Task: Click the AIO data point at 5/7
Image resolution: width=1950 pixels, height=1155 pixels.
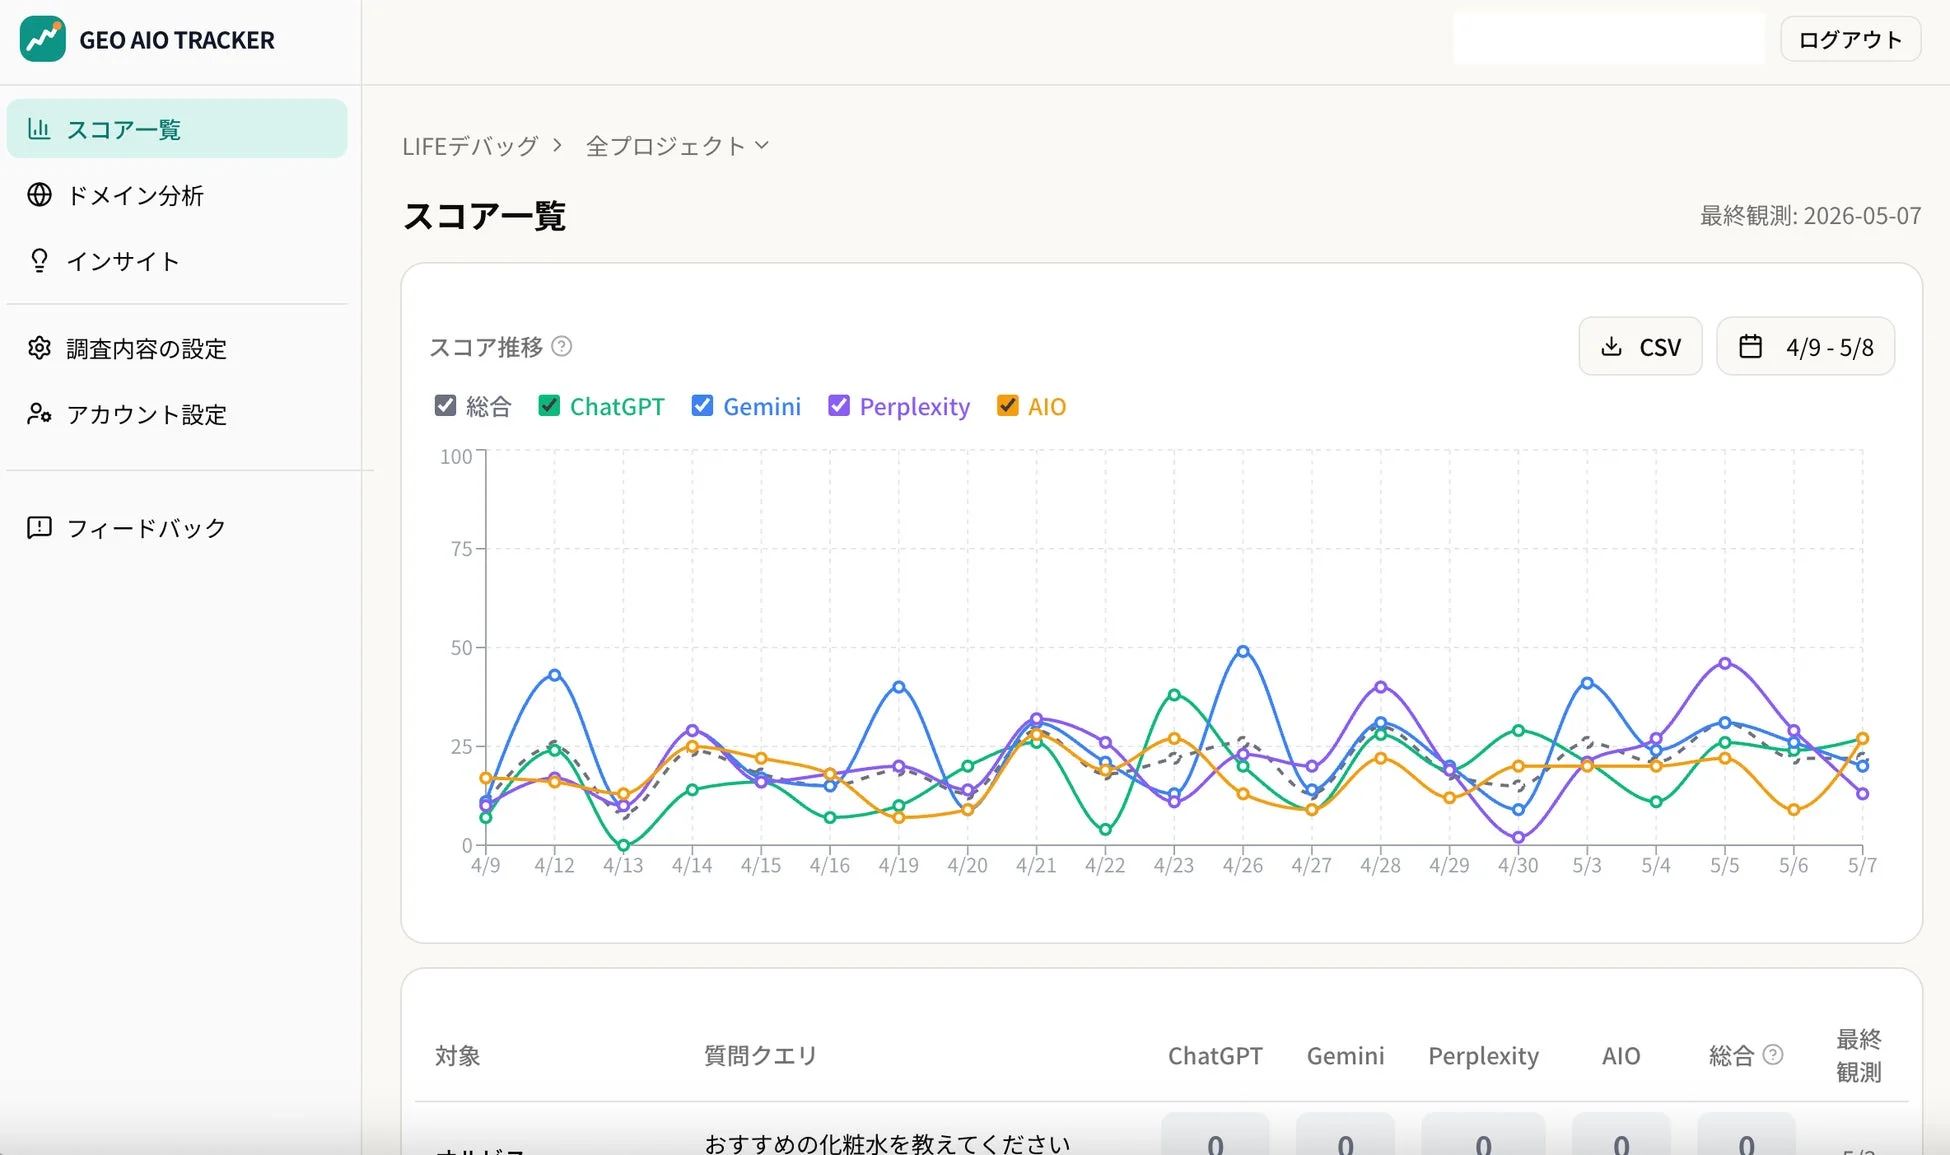Action: point(1862,739)
